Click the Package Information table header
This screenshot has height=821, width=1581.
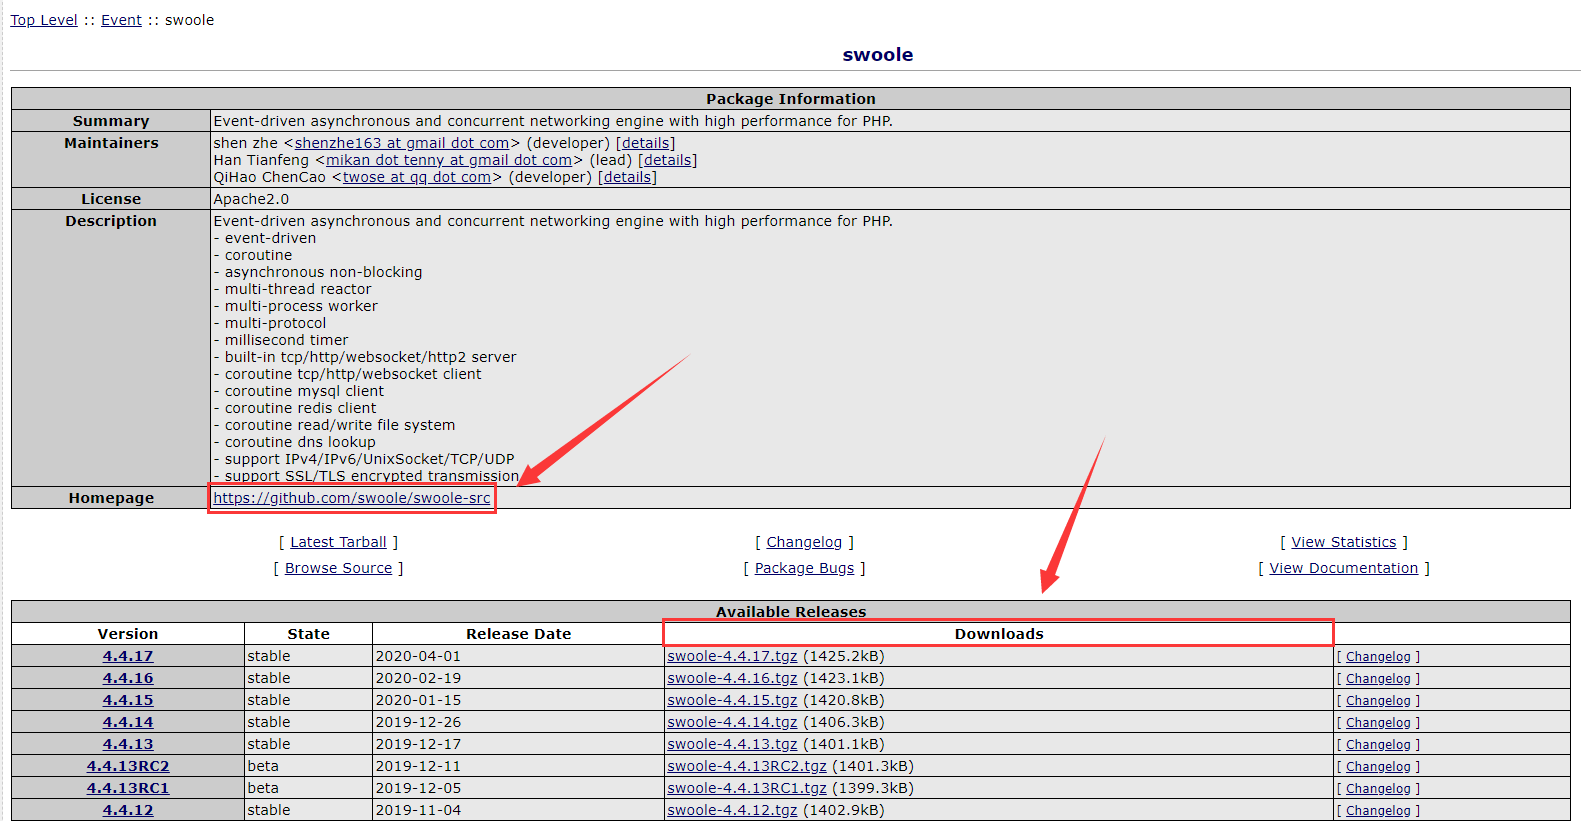click(x=791, y=99)
